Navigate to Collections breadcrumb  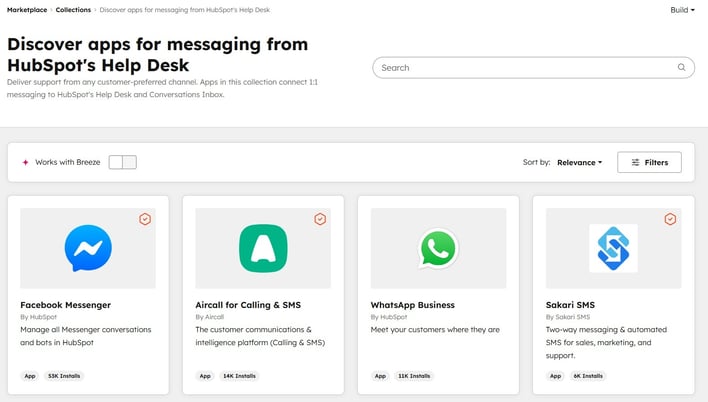[73, 10]
